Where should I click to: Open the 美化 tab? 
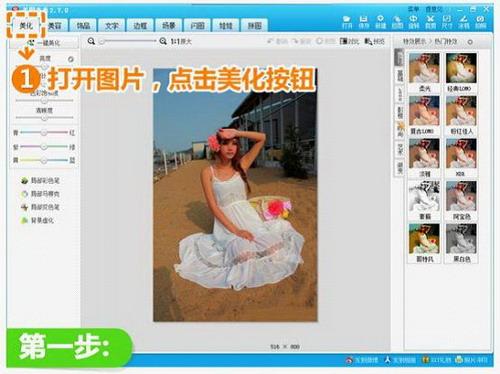26,25
